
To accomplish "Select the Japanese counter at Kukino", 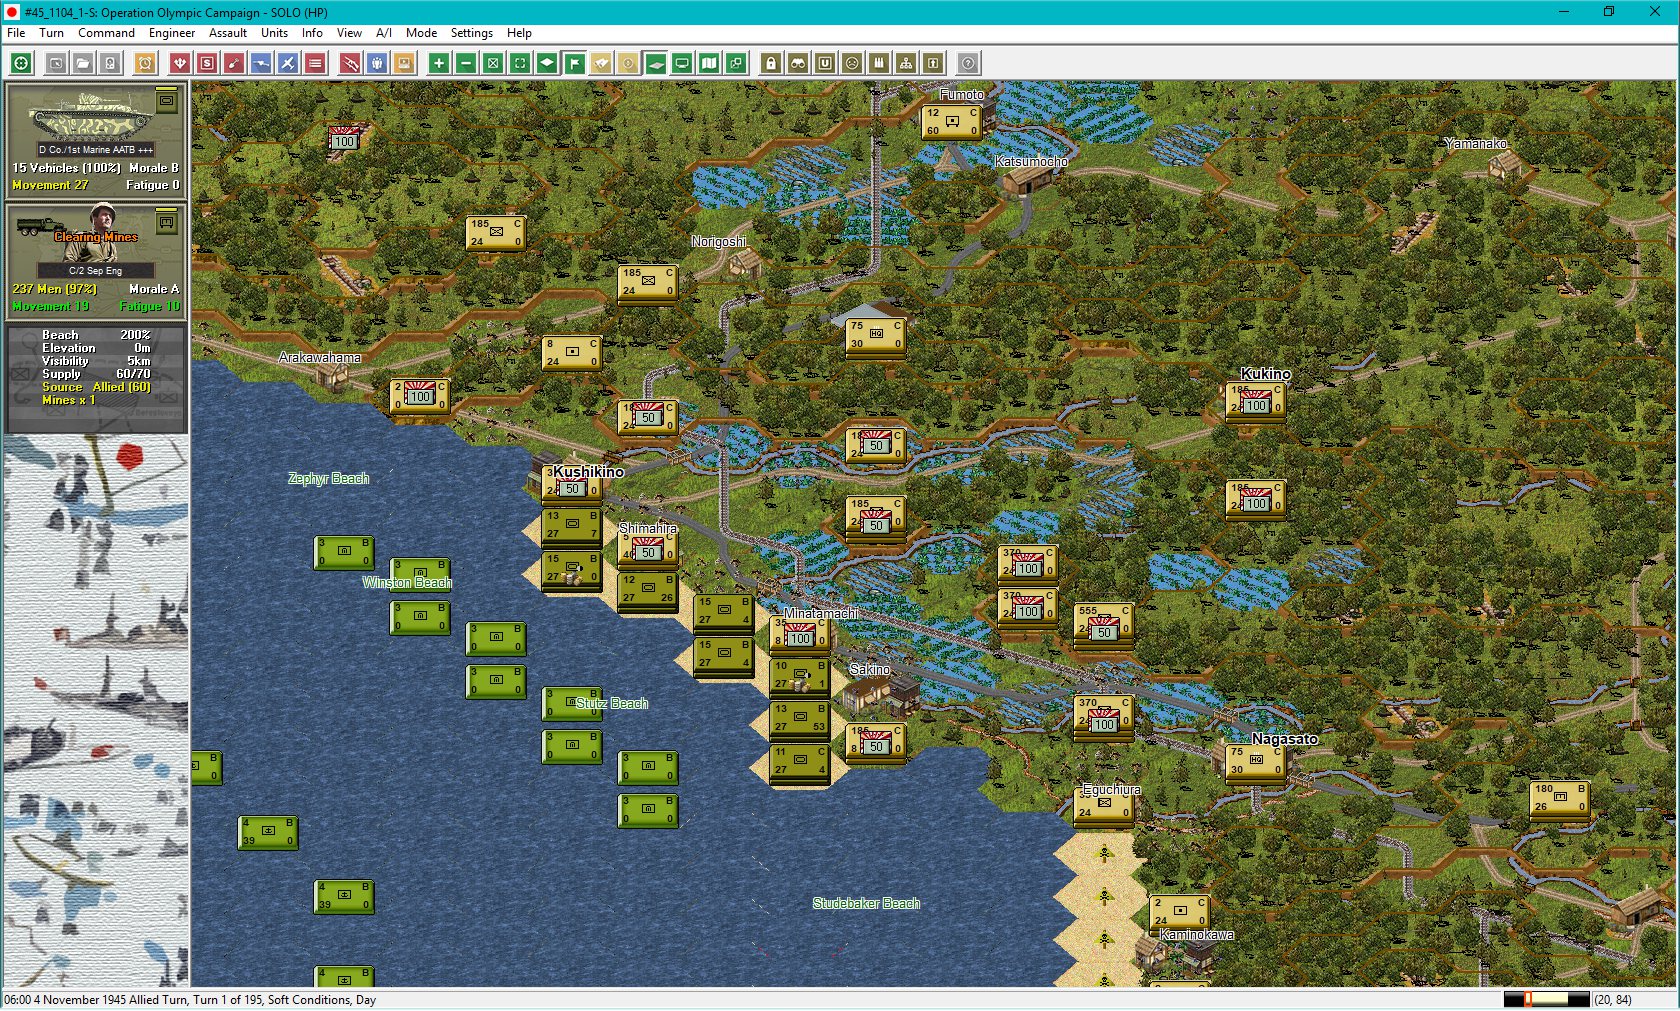I will tap(1256, 400).
